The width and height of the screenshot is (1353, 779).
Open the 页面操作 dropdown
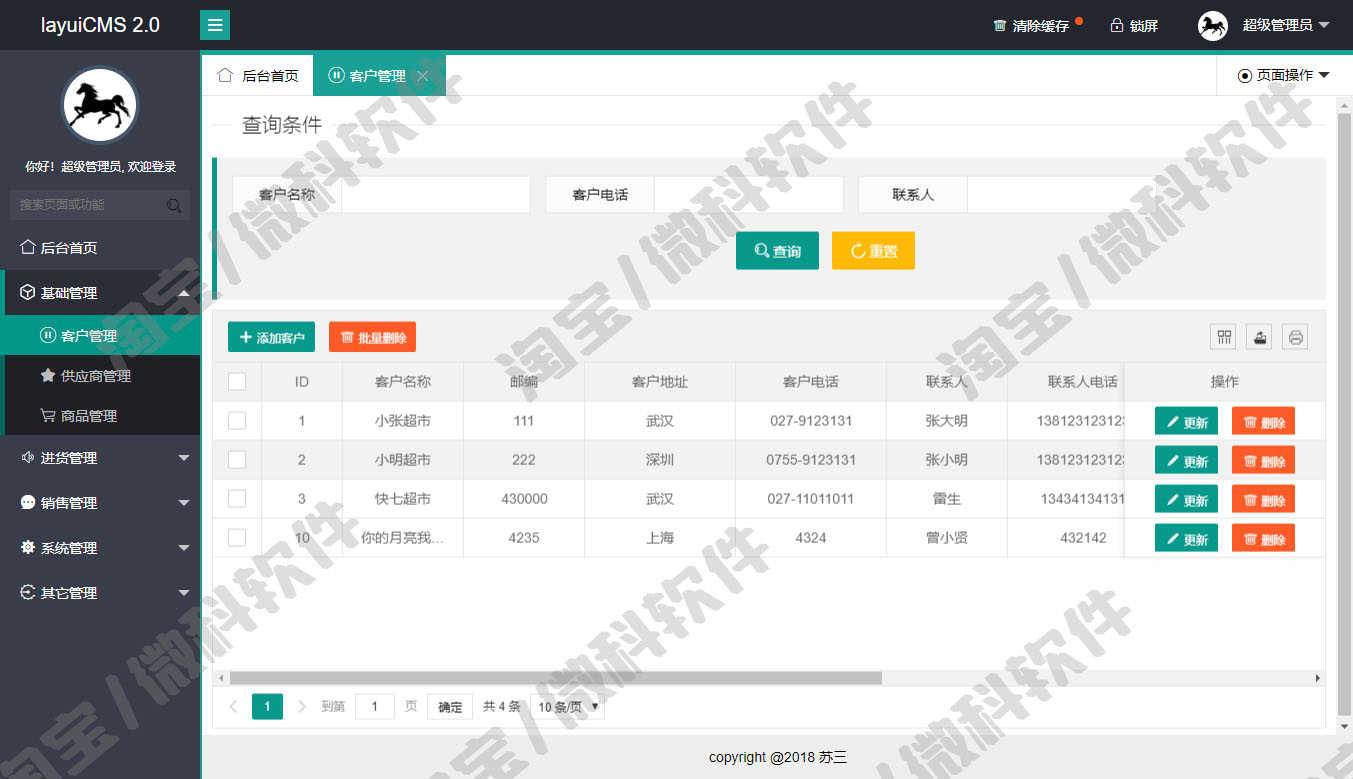[x=1284, y=75]
